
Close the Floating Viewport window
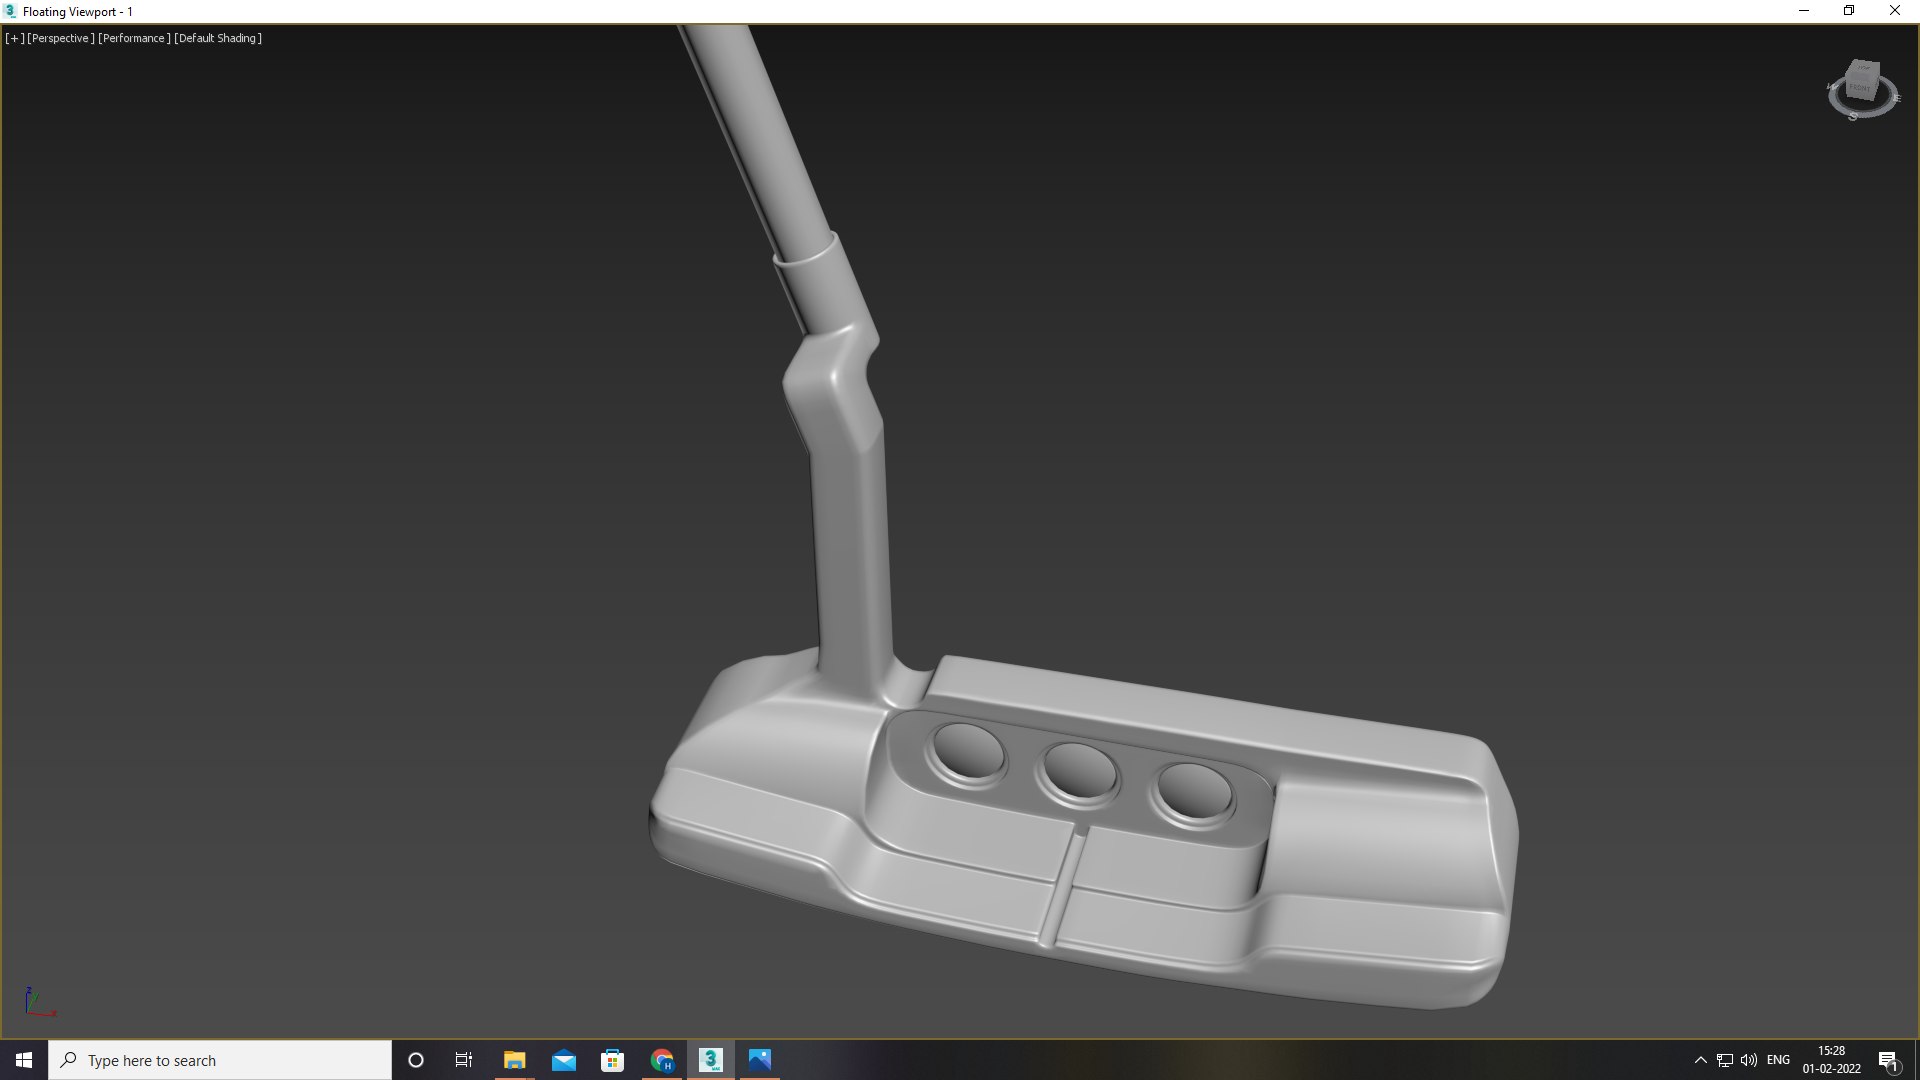1895,11
